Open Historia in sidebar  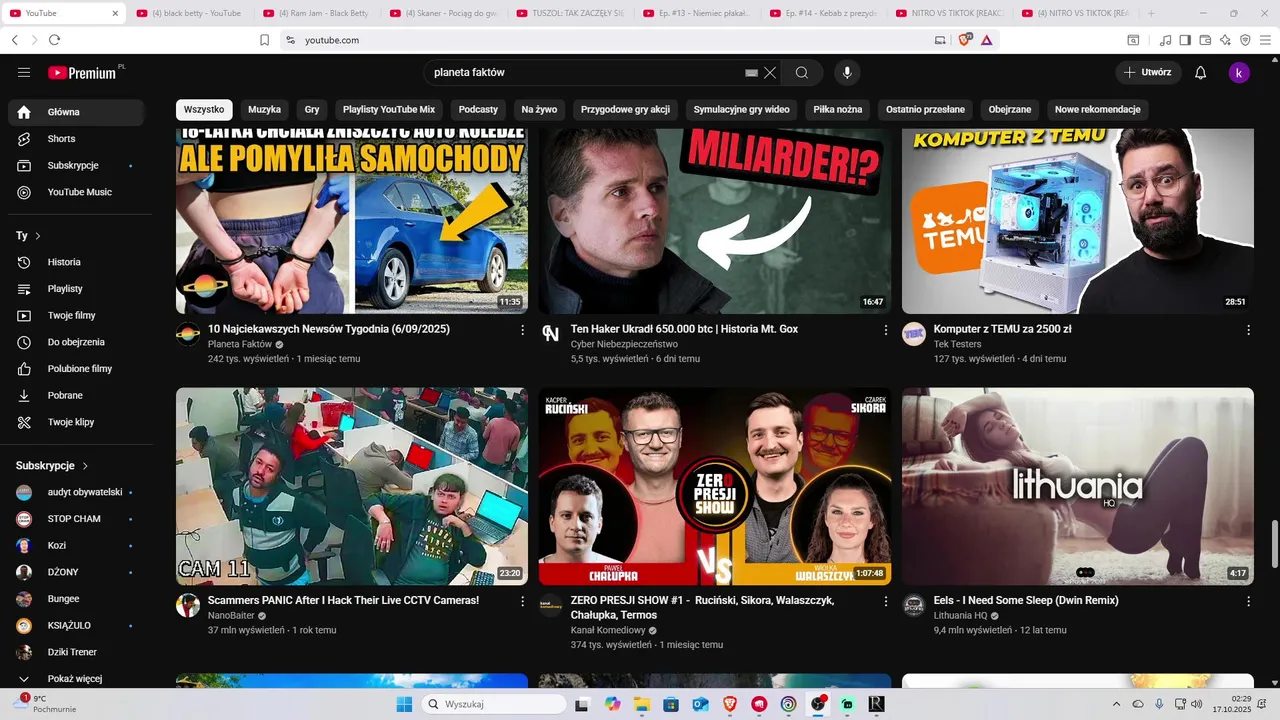click(x=79, y=262)
